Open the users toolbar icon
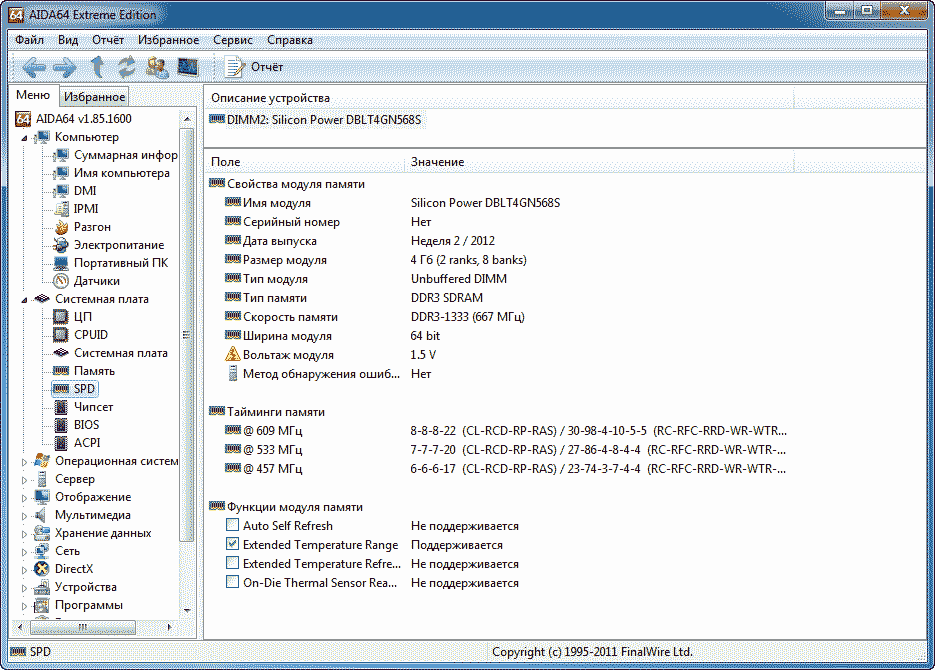The width and height of the screenshot is (935, 670). pyautogui.click(x=157, y=67)
